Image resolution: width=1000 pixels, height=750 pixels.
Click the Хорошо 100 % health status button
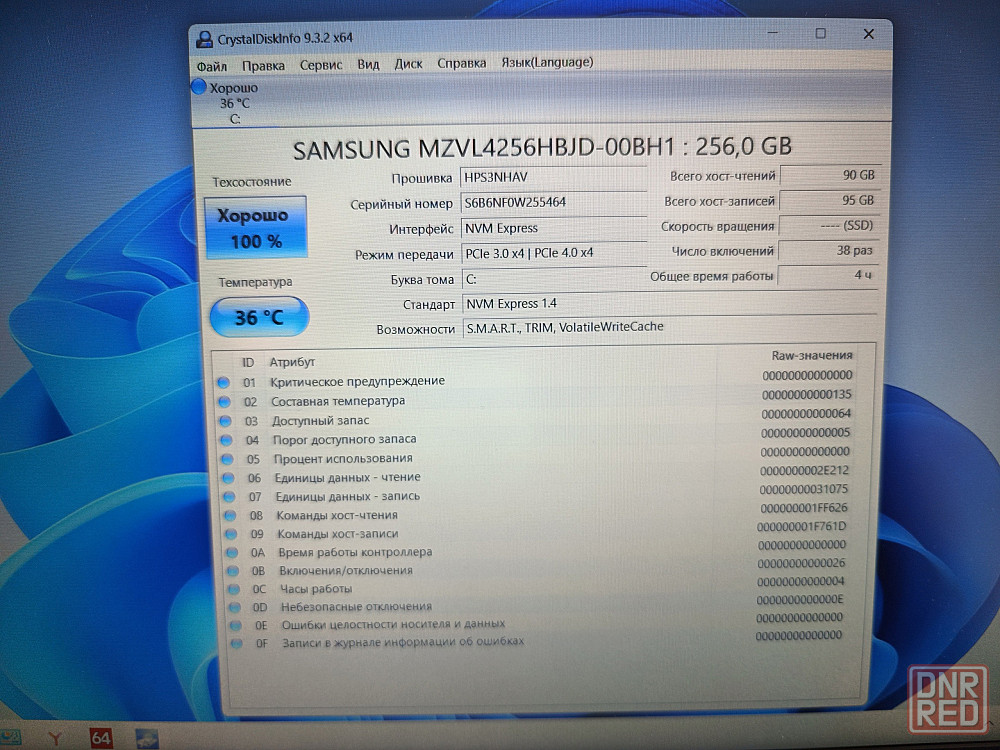(x=256, y=228)
